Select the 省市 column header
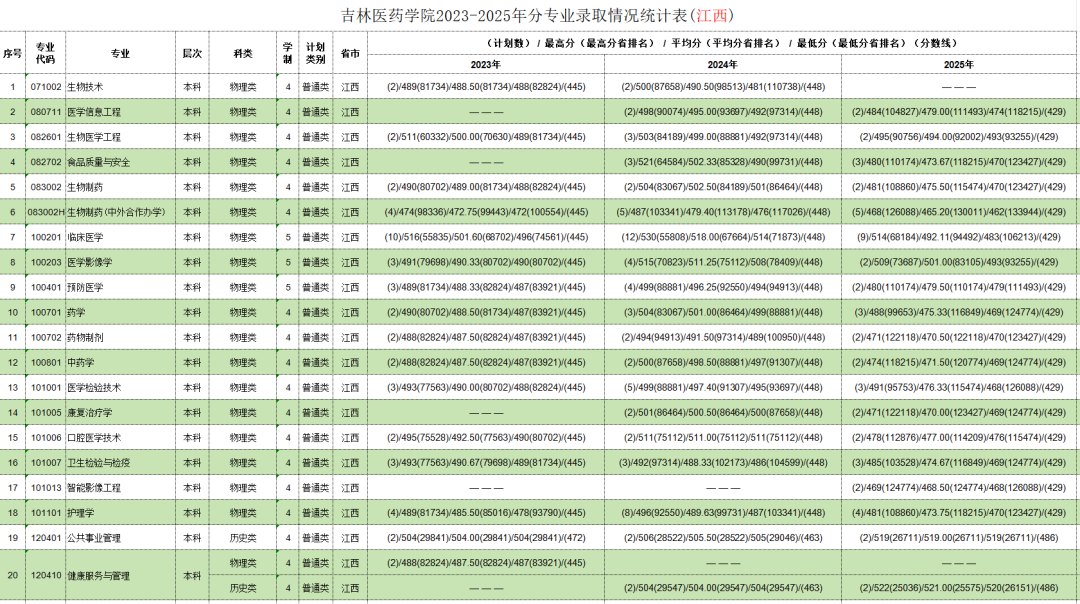The height and width of the screenshot is (604, 1080). pyautogui.click(x=350, y=53)
